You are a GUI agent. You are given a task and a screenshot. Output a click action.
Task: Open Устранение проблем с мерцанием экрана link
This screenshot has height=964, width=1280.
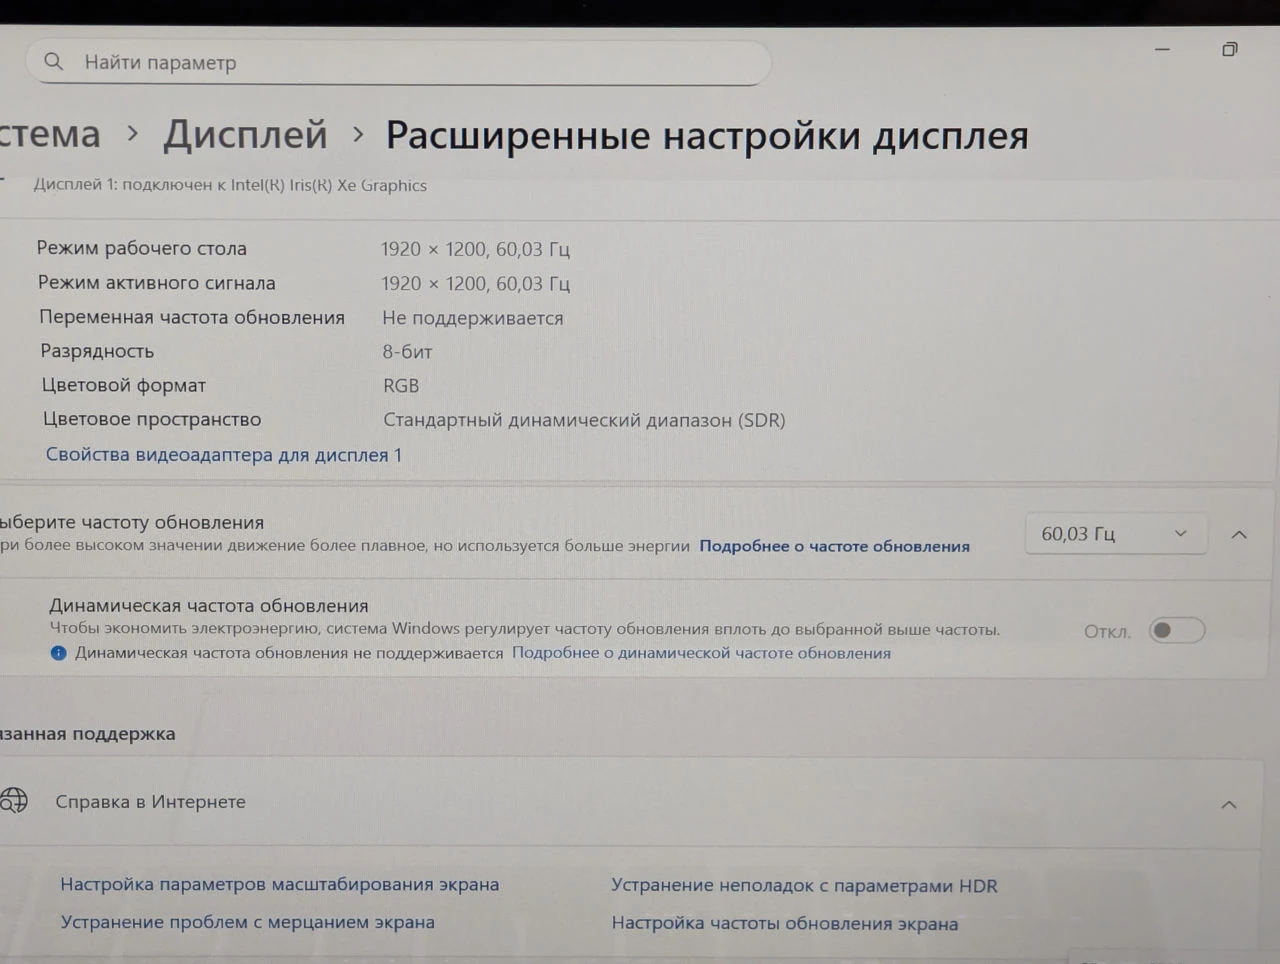click(x=247, y=922)
